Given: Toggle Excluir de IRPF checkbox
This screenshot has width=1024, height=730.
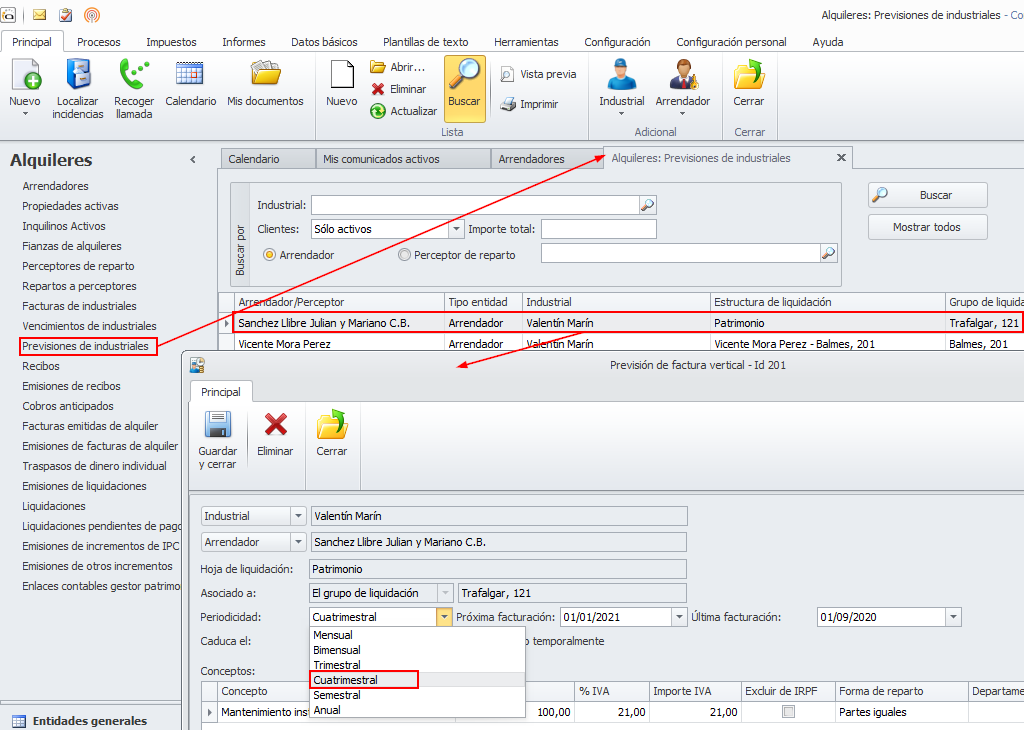Looking at the screenshot, I should pyautogui.click(x=788, y=712).
